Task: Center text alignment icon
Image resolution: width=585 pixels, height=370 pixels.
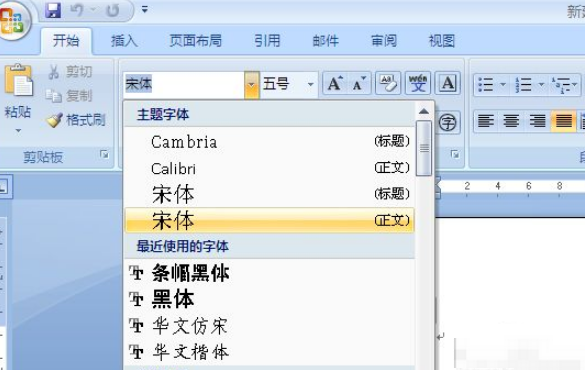Action: 512,121
